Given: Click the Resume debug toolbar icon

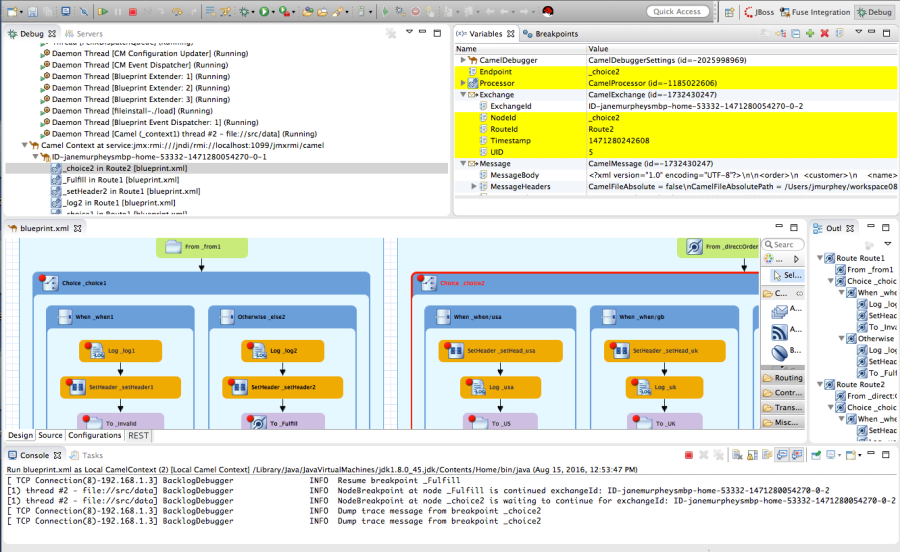Looking at the screenshot, I should [103, 11].
